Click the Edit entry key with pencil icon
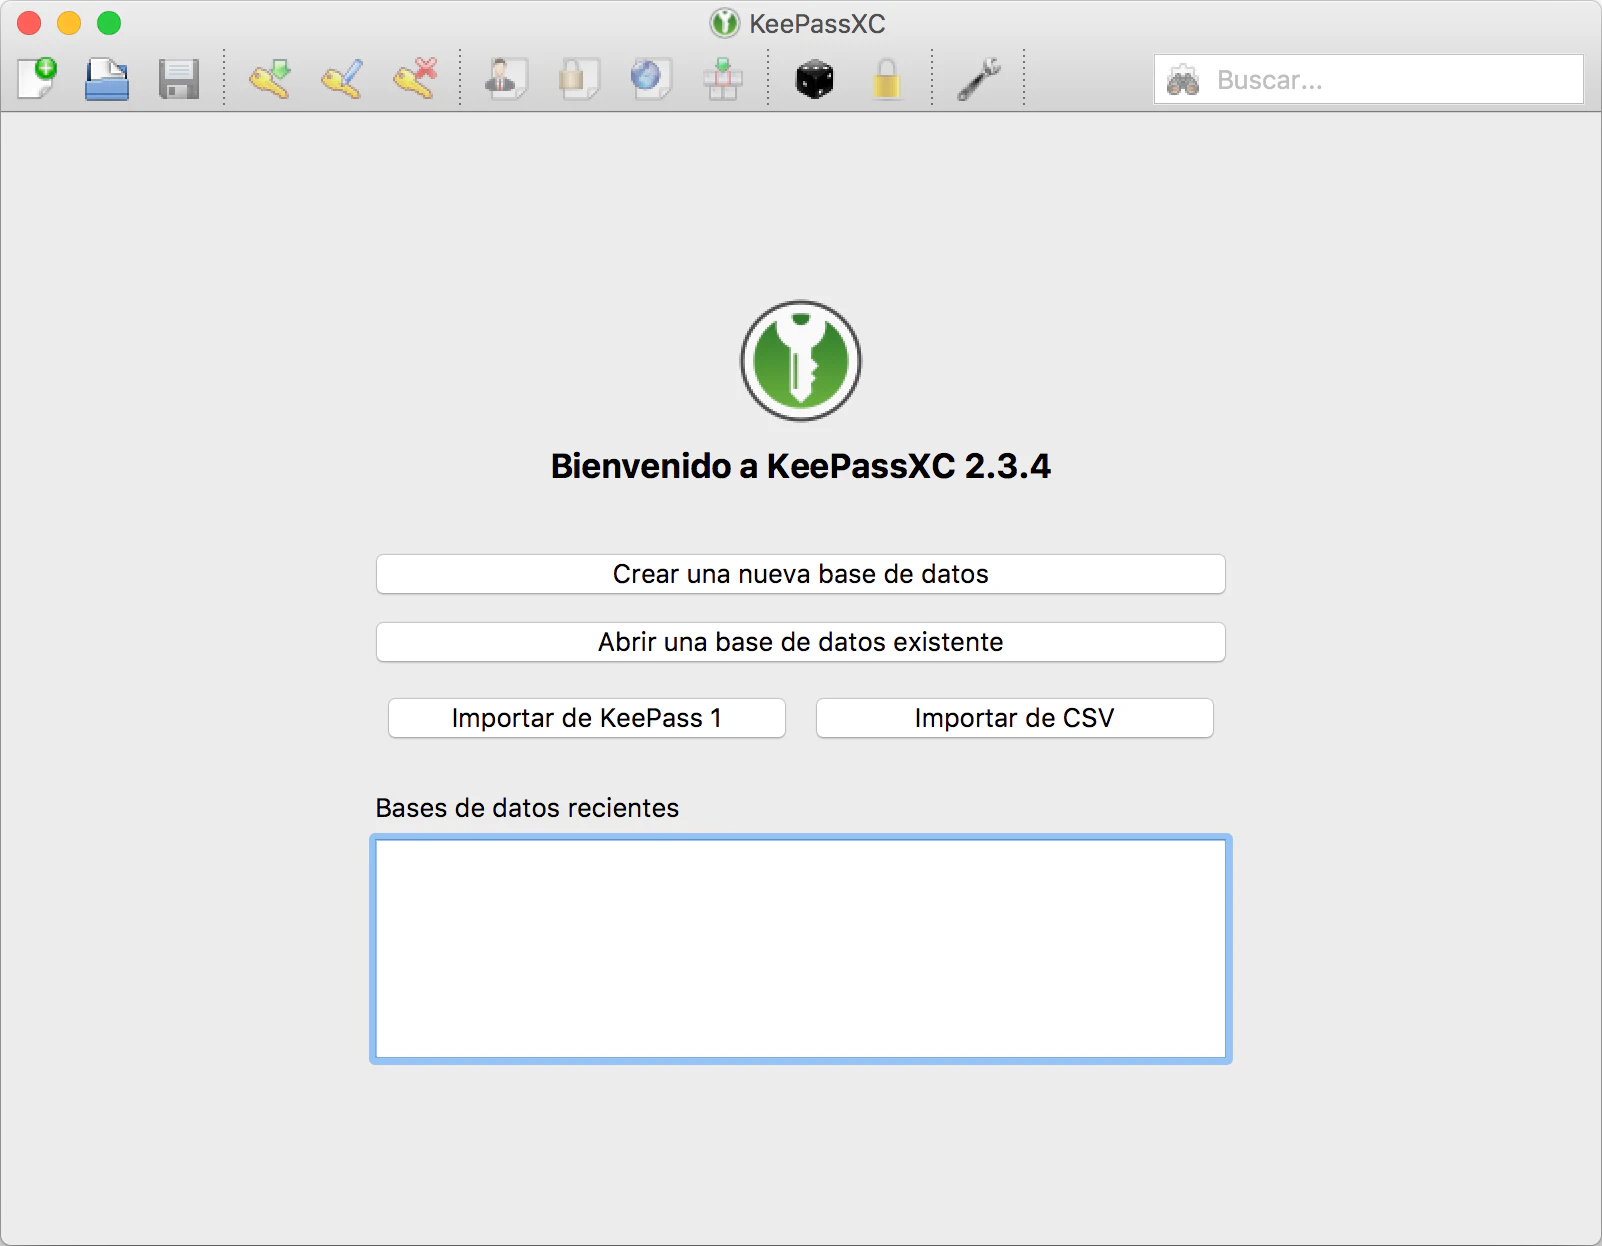 (342, 79)
